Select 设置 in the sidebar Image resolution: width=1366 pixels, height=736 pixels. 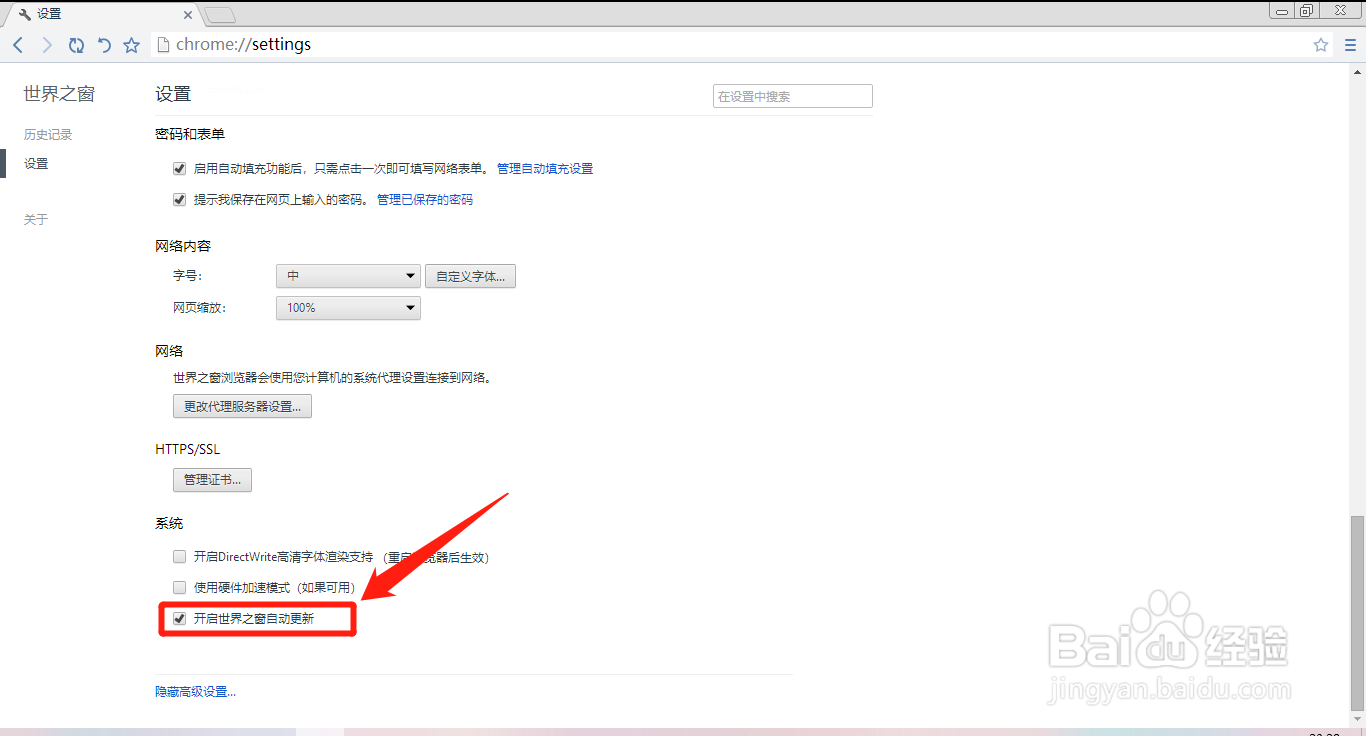pyautogui.click(x=36, y=163)
